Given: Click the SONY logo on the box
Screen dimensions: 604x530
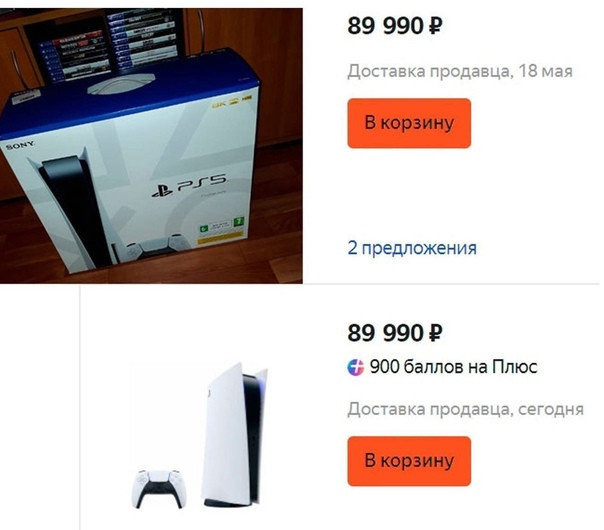Looking at the screenshot, I should click(20, 146).
